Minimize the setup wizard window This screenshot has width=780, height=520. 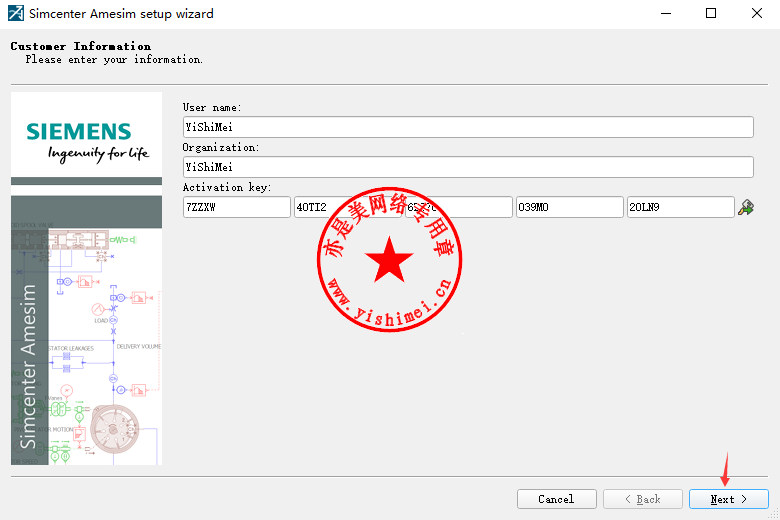[666, 13]
